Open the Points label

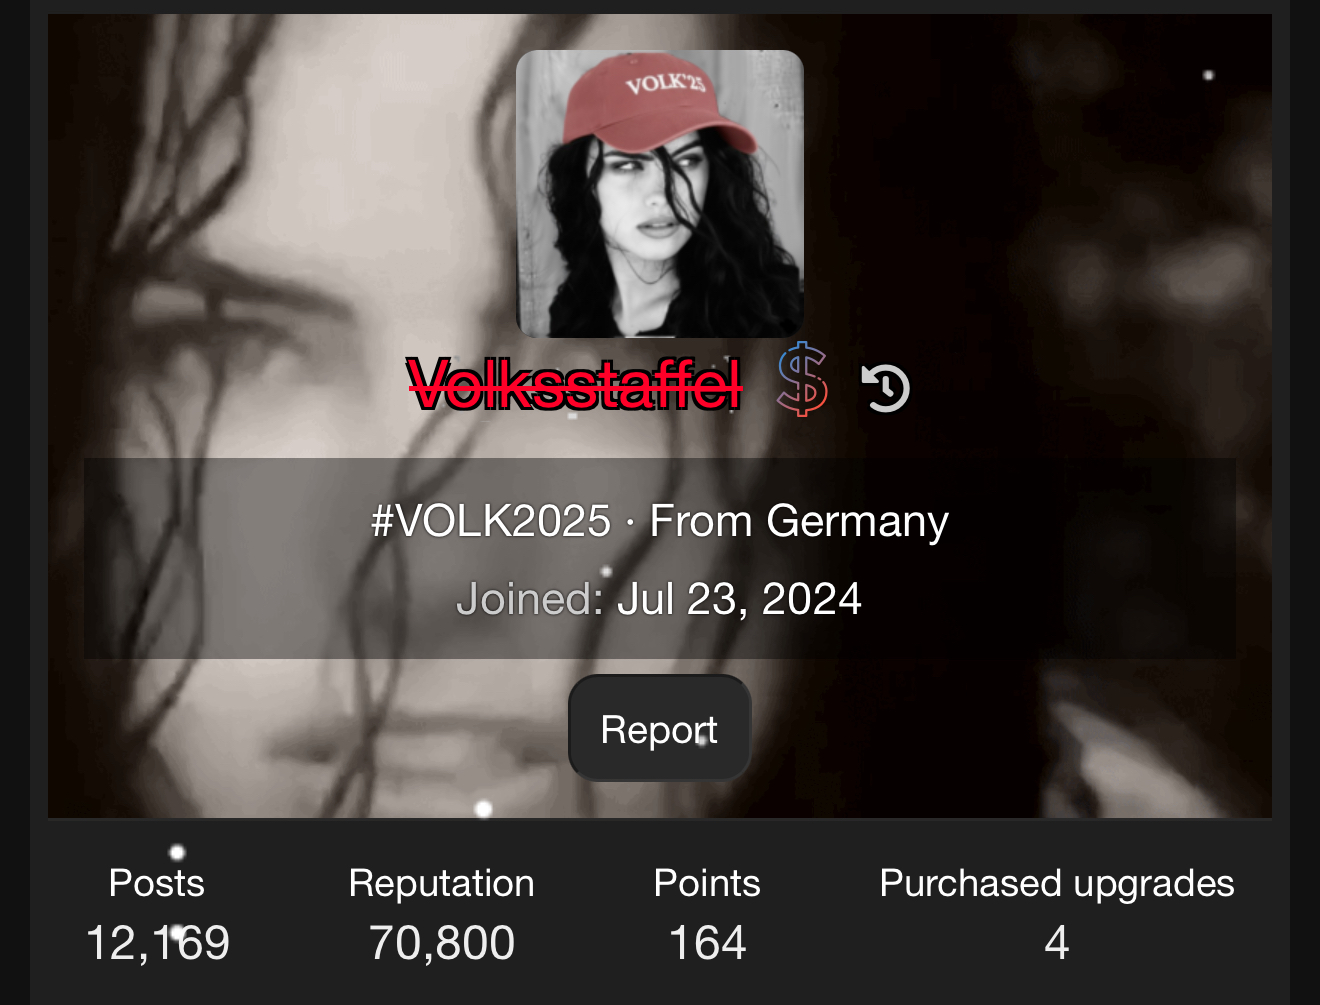point(707,883)
